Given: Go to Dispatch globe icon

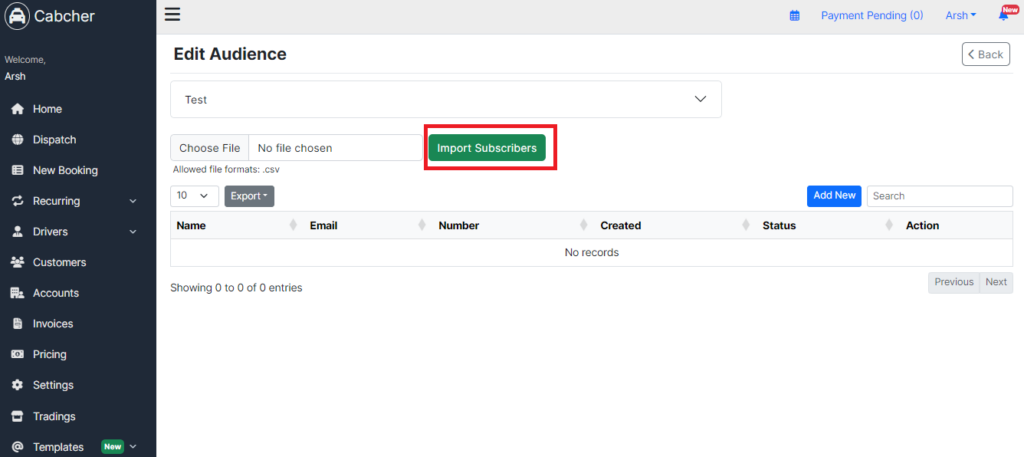Looking at the screenshot, I should (18, 140).
